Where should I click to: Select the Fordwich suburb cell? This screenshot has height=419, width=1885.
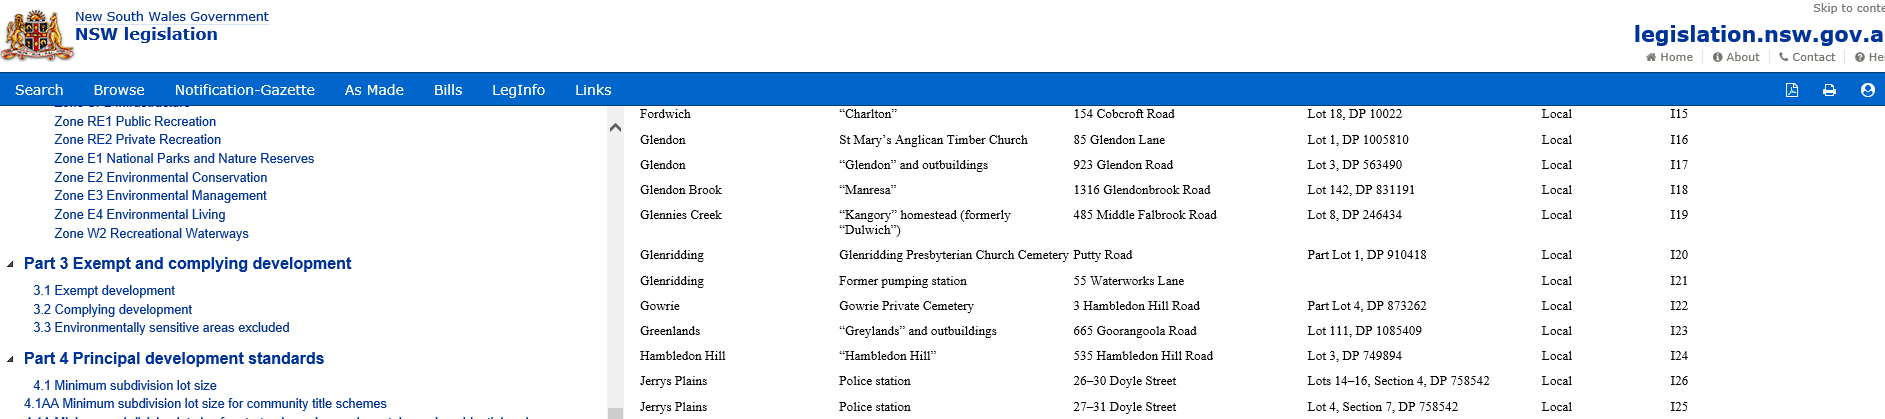(665, 114)
